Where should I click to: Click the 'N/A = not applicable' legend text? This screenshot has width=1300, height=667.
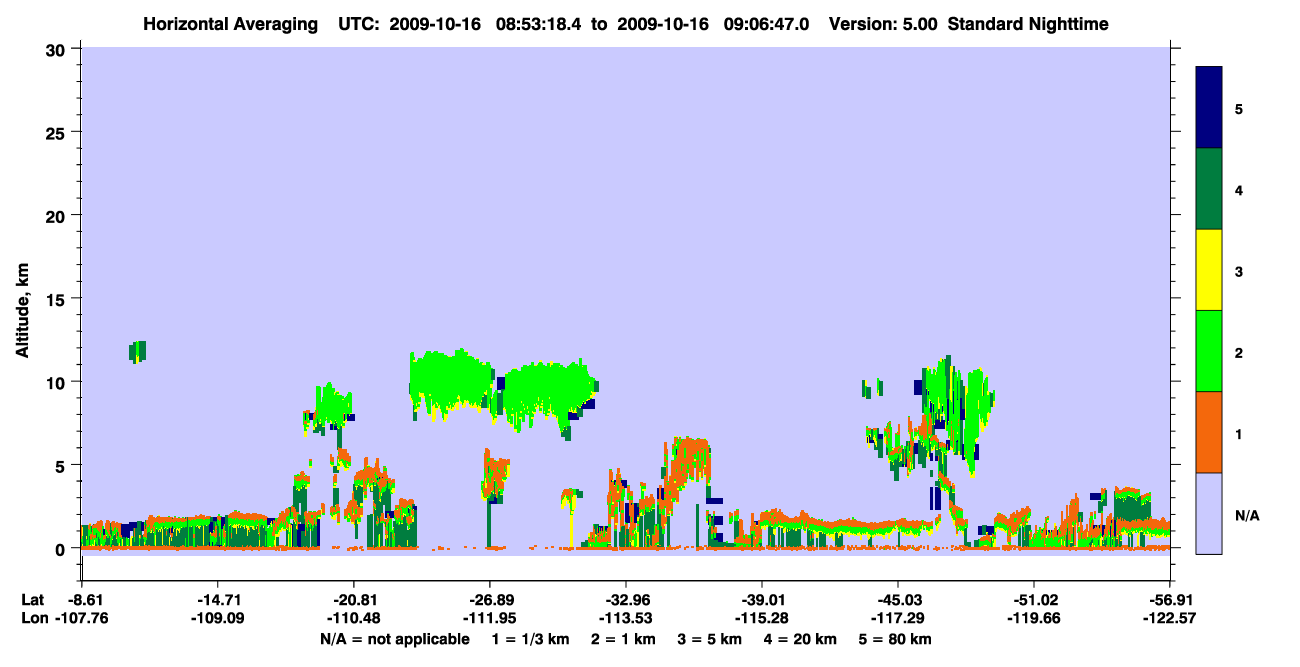click(x=395, y=639)
